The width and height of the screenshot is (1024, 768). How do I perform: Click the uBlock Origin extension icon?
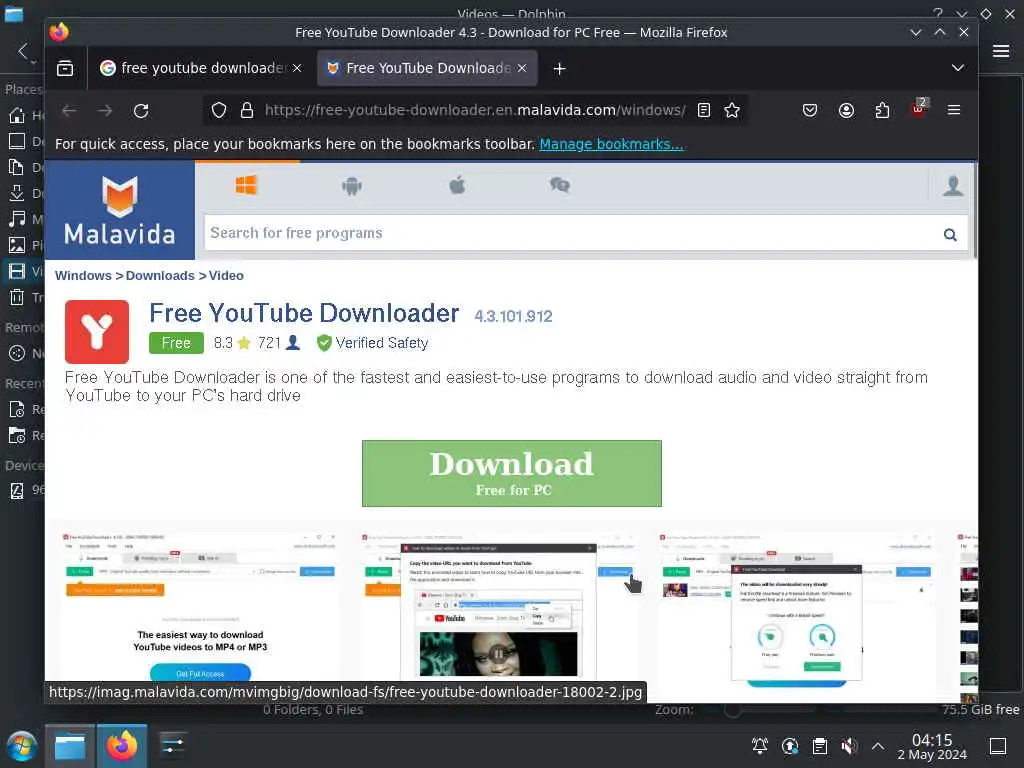(x=919, y=109)
